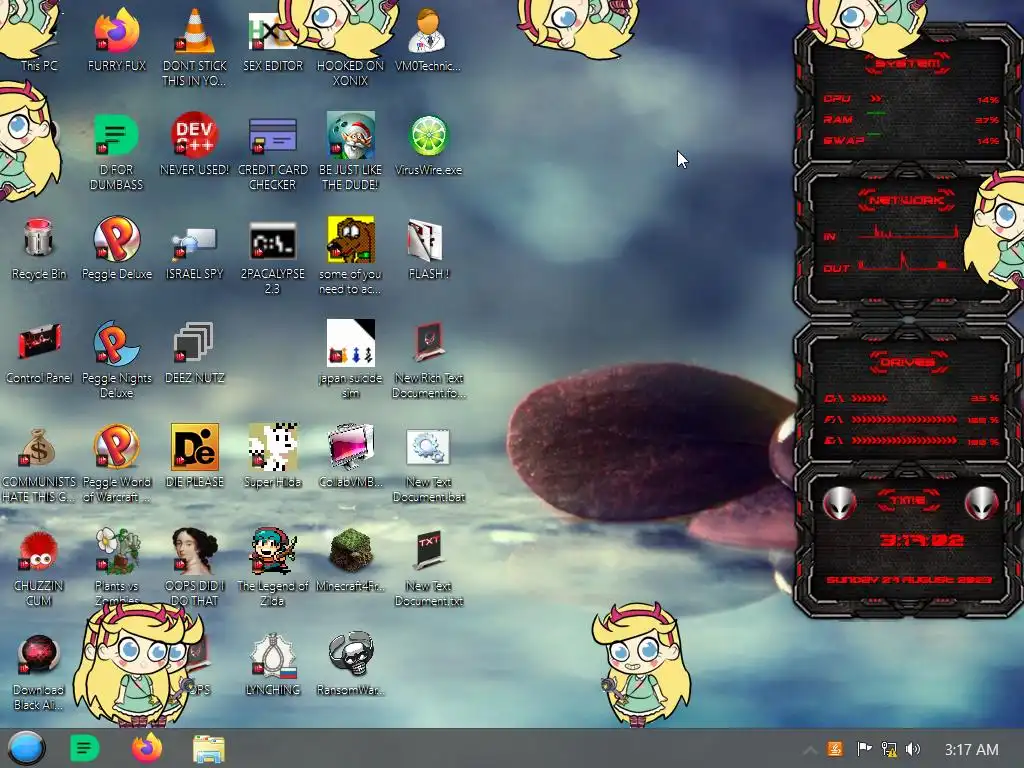Launch Peggle Deluxe

point(116,239)
